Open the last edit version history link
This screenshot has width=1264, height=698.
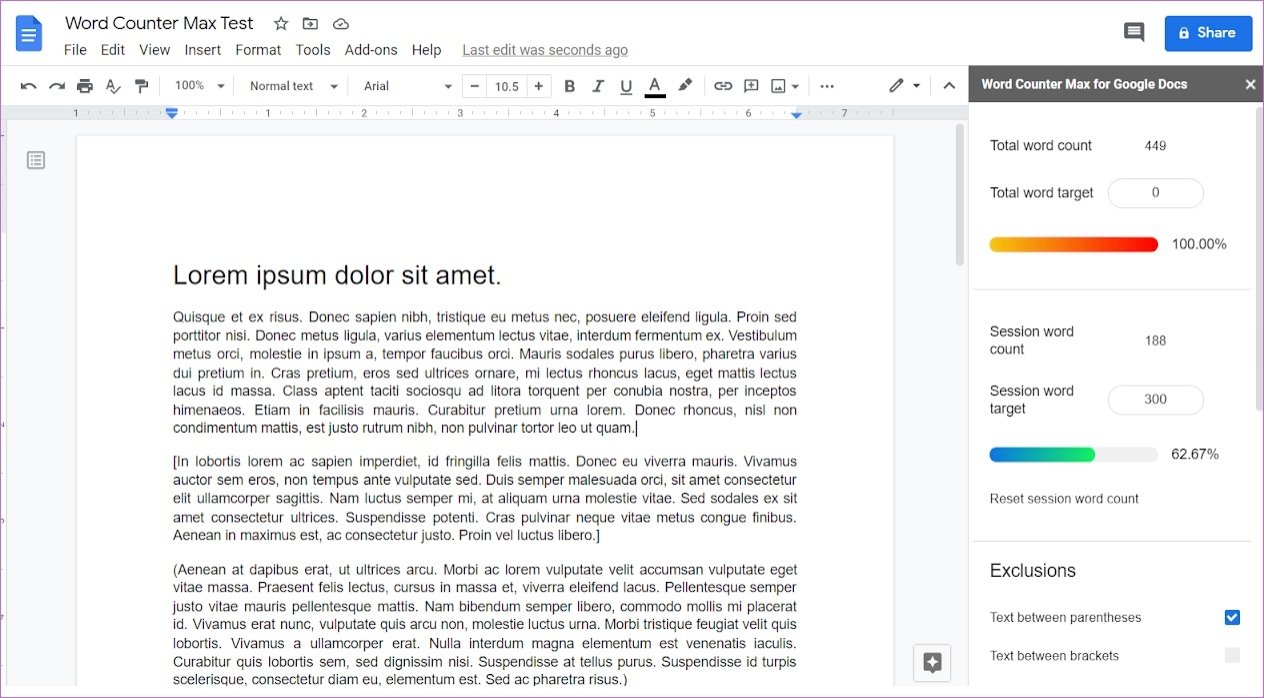[x=545, y=50]
